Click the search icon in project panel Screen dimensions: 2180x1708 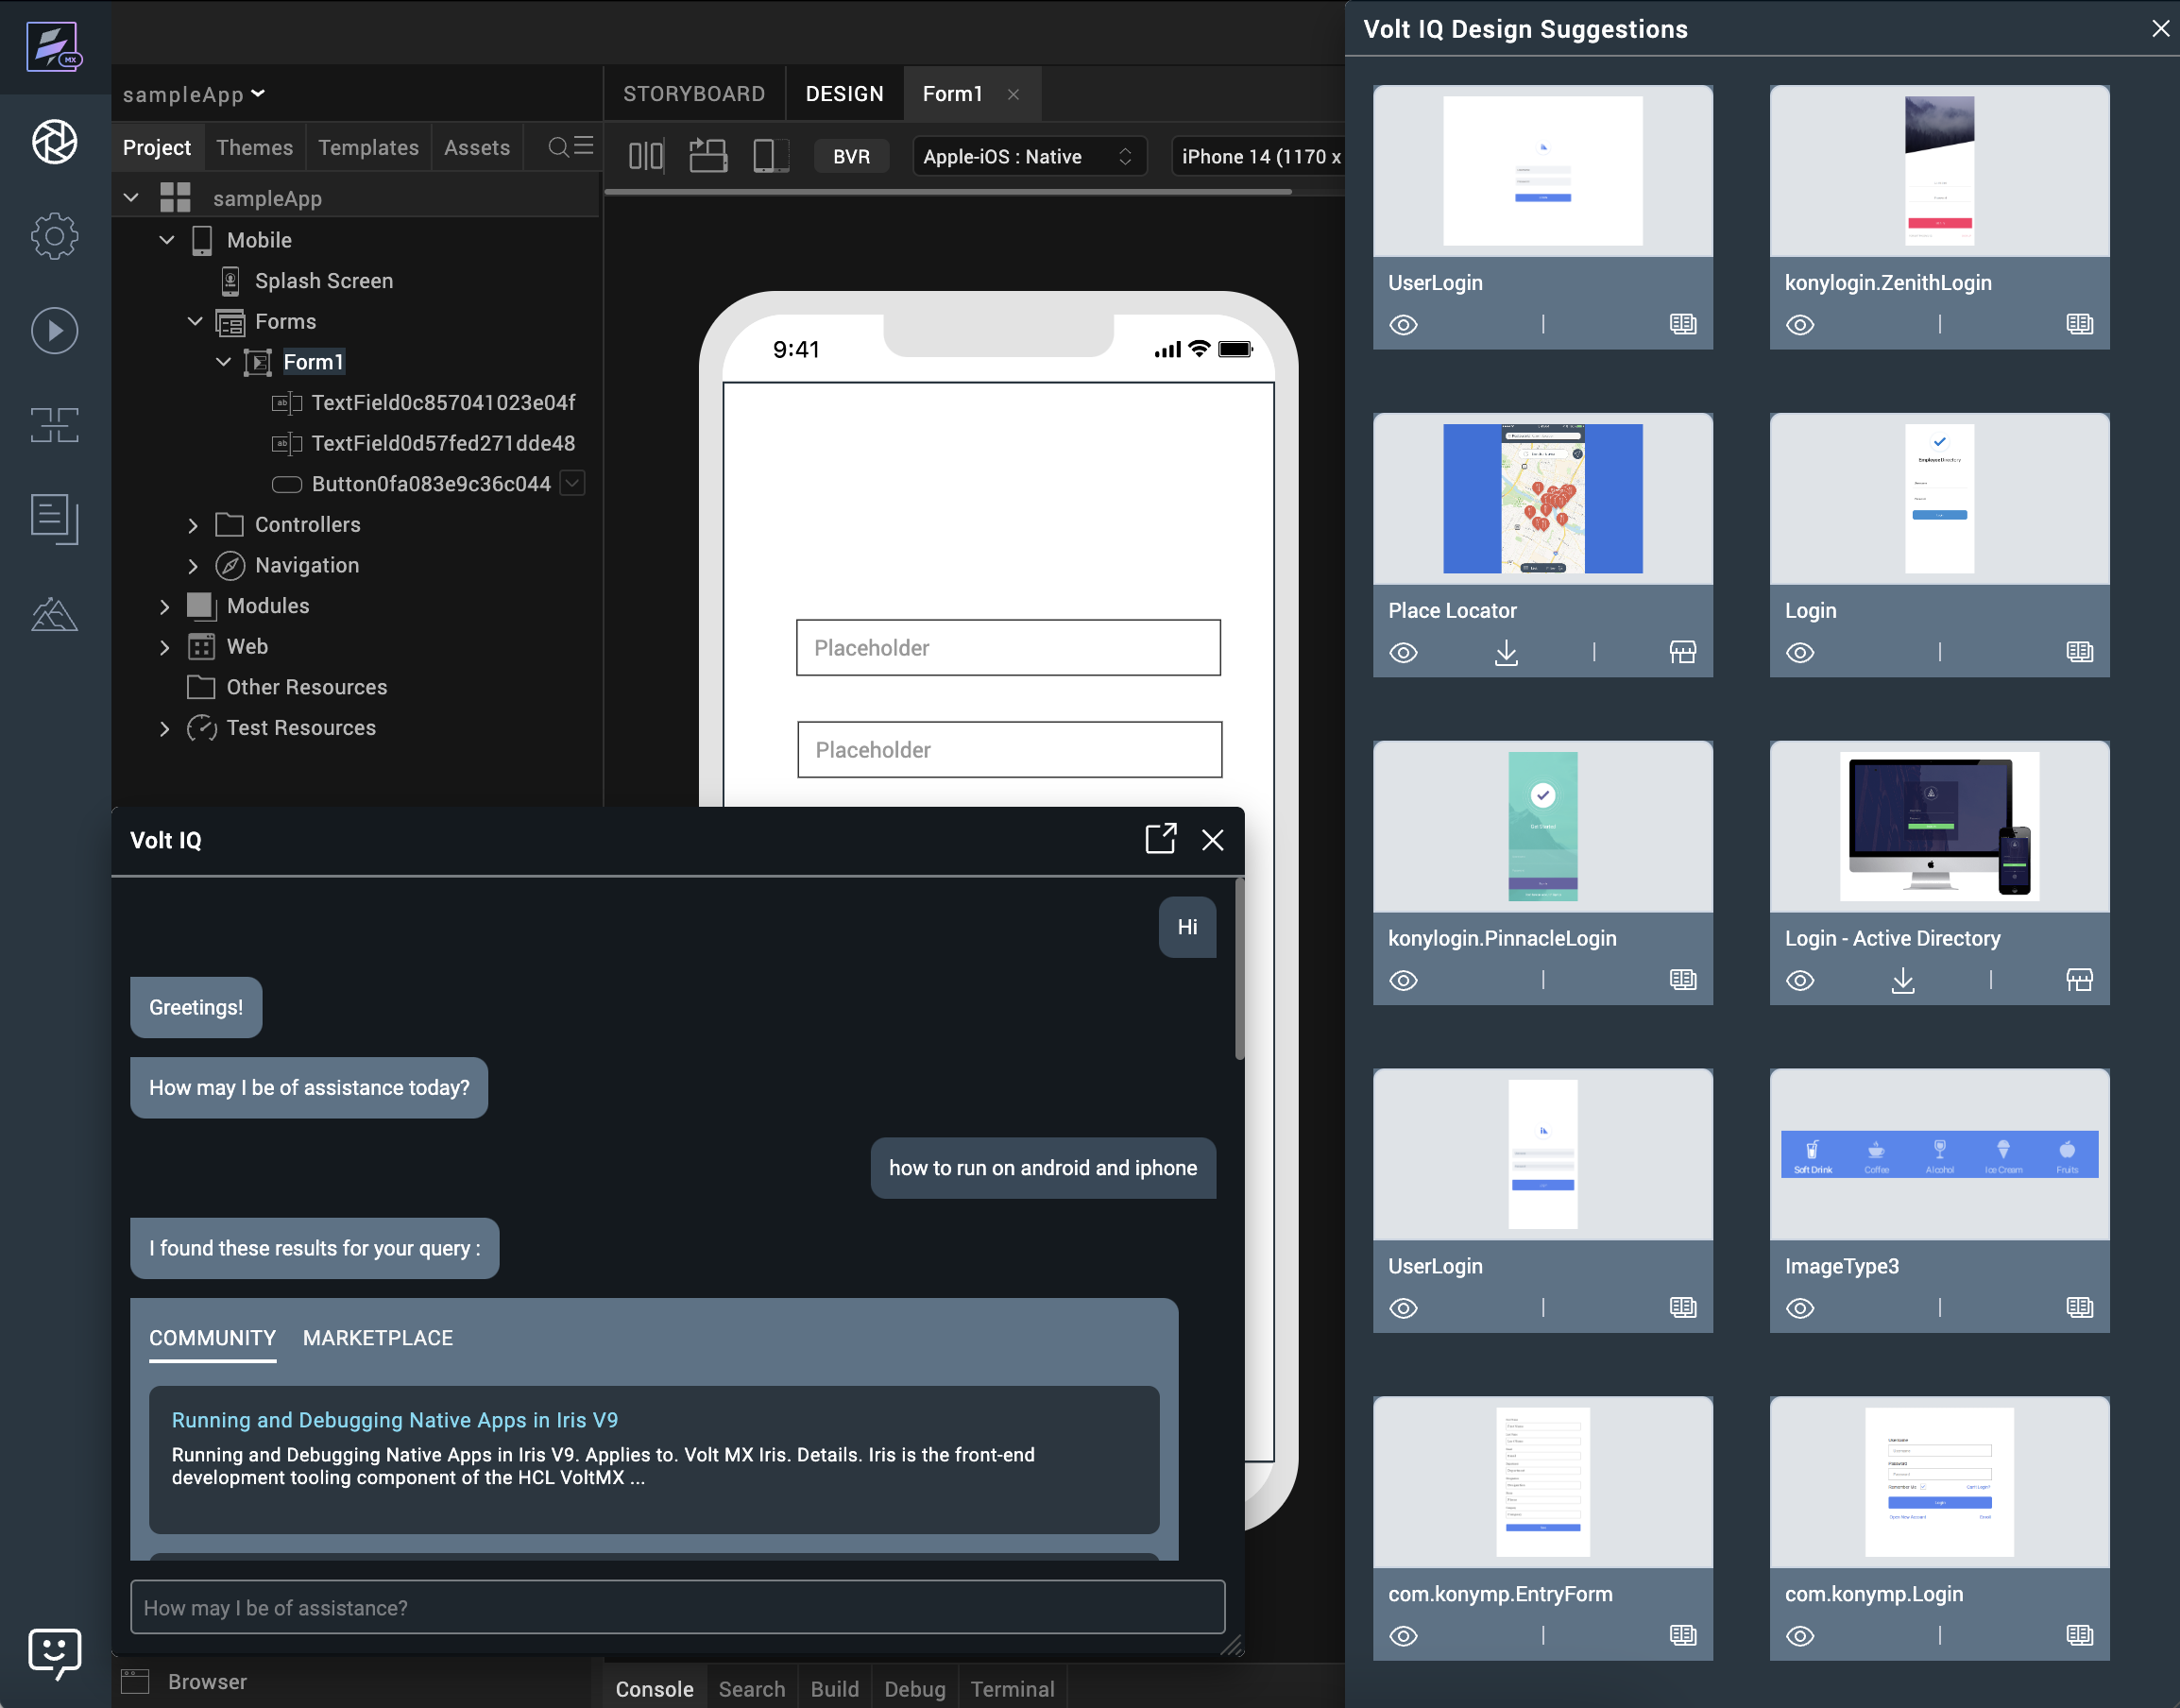[559, 147]
